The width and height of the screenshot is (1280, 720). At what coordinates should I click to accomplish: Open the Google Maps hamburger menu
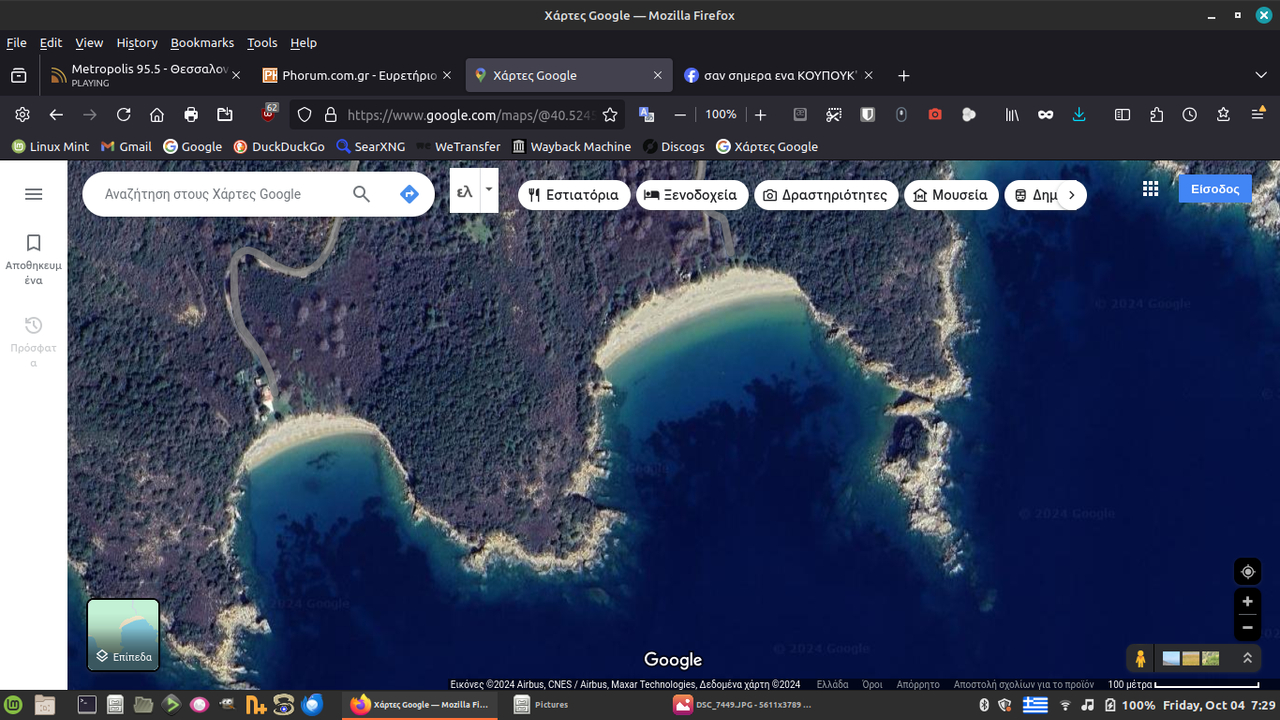tap(33, 194)
